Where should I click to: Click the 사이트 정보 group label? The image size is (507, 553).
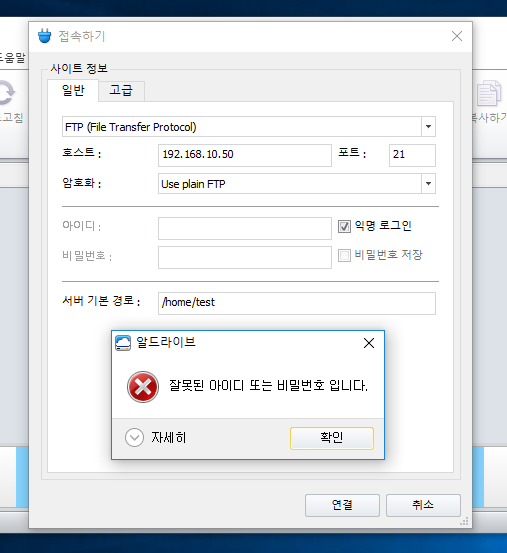click(x=79, y=68)
